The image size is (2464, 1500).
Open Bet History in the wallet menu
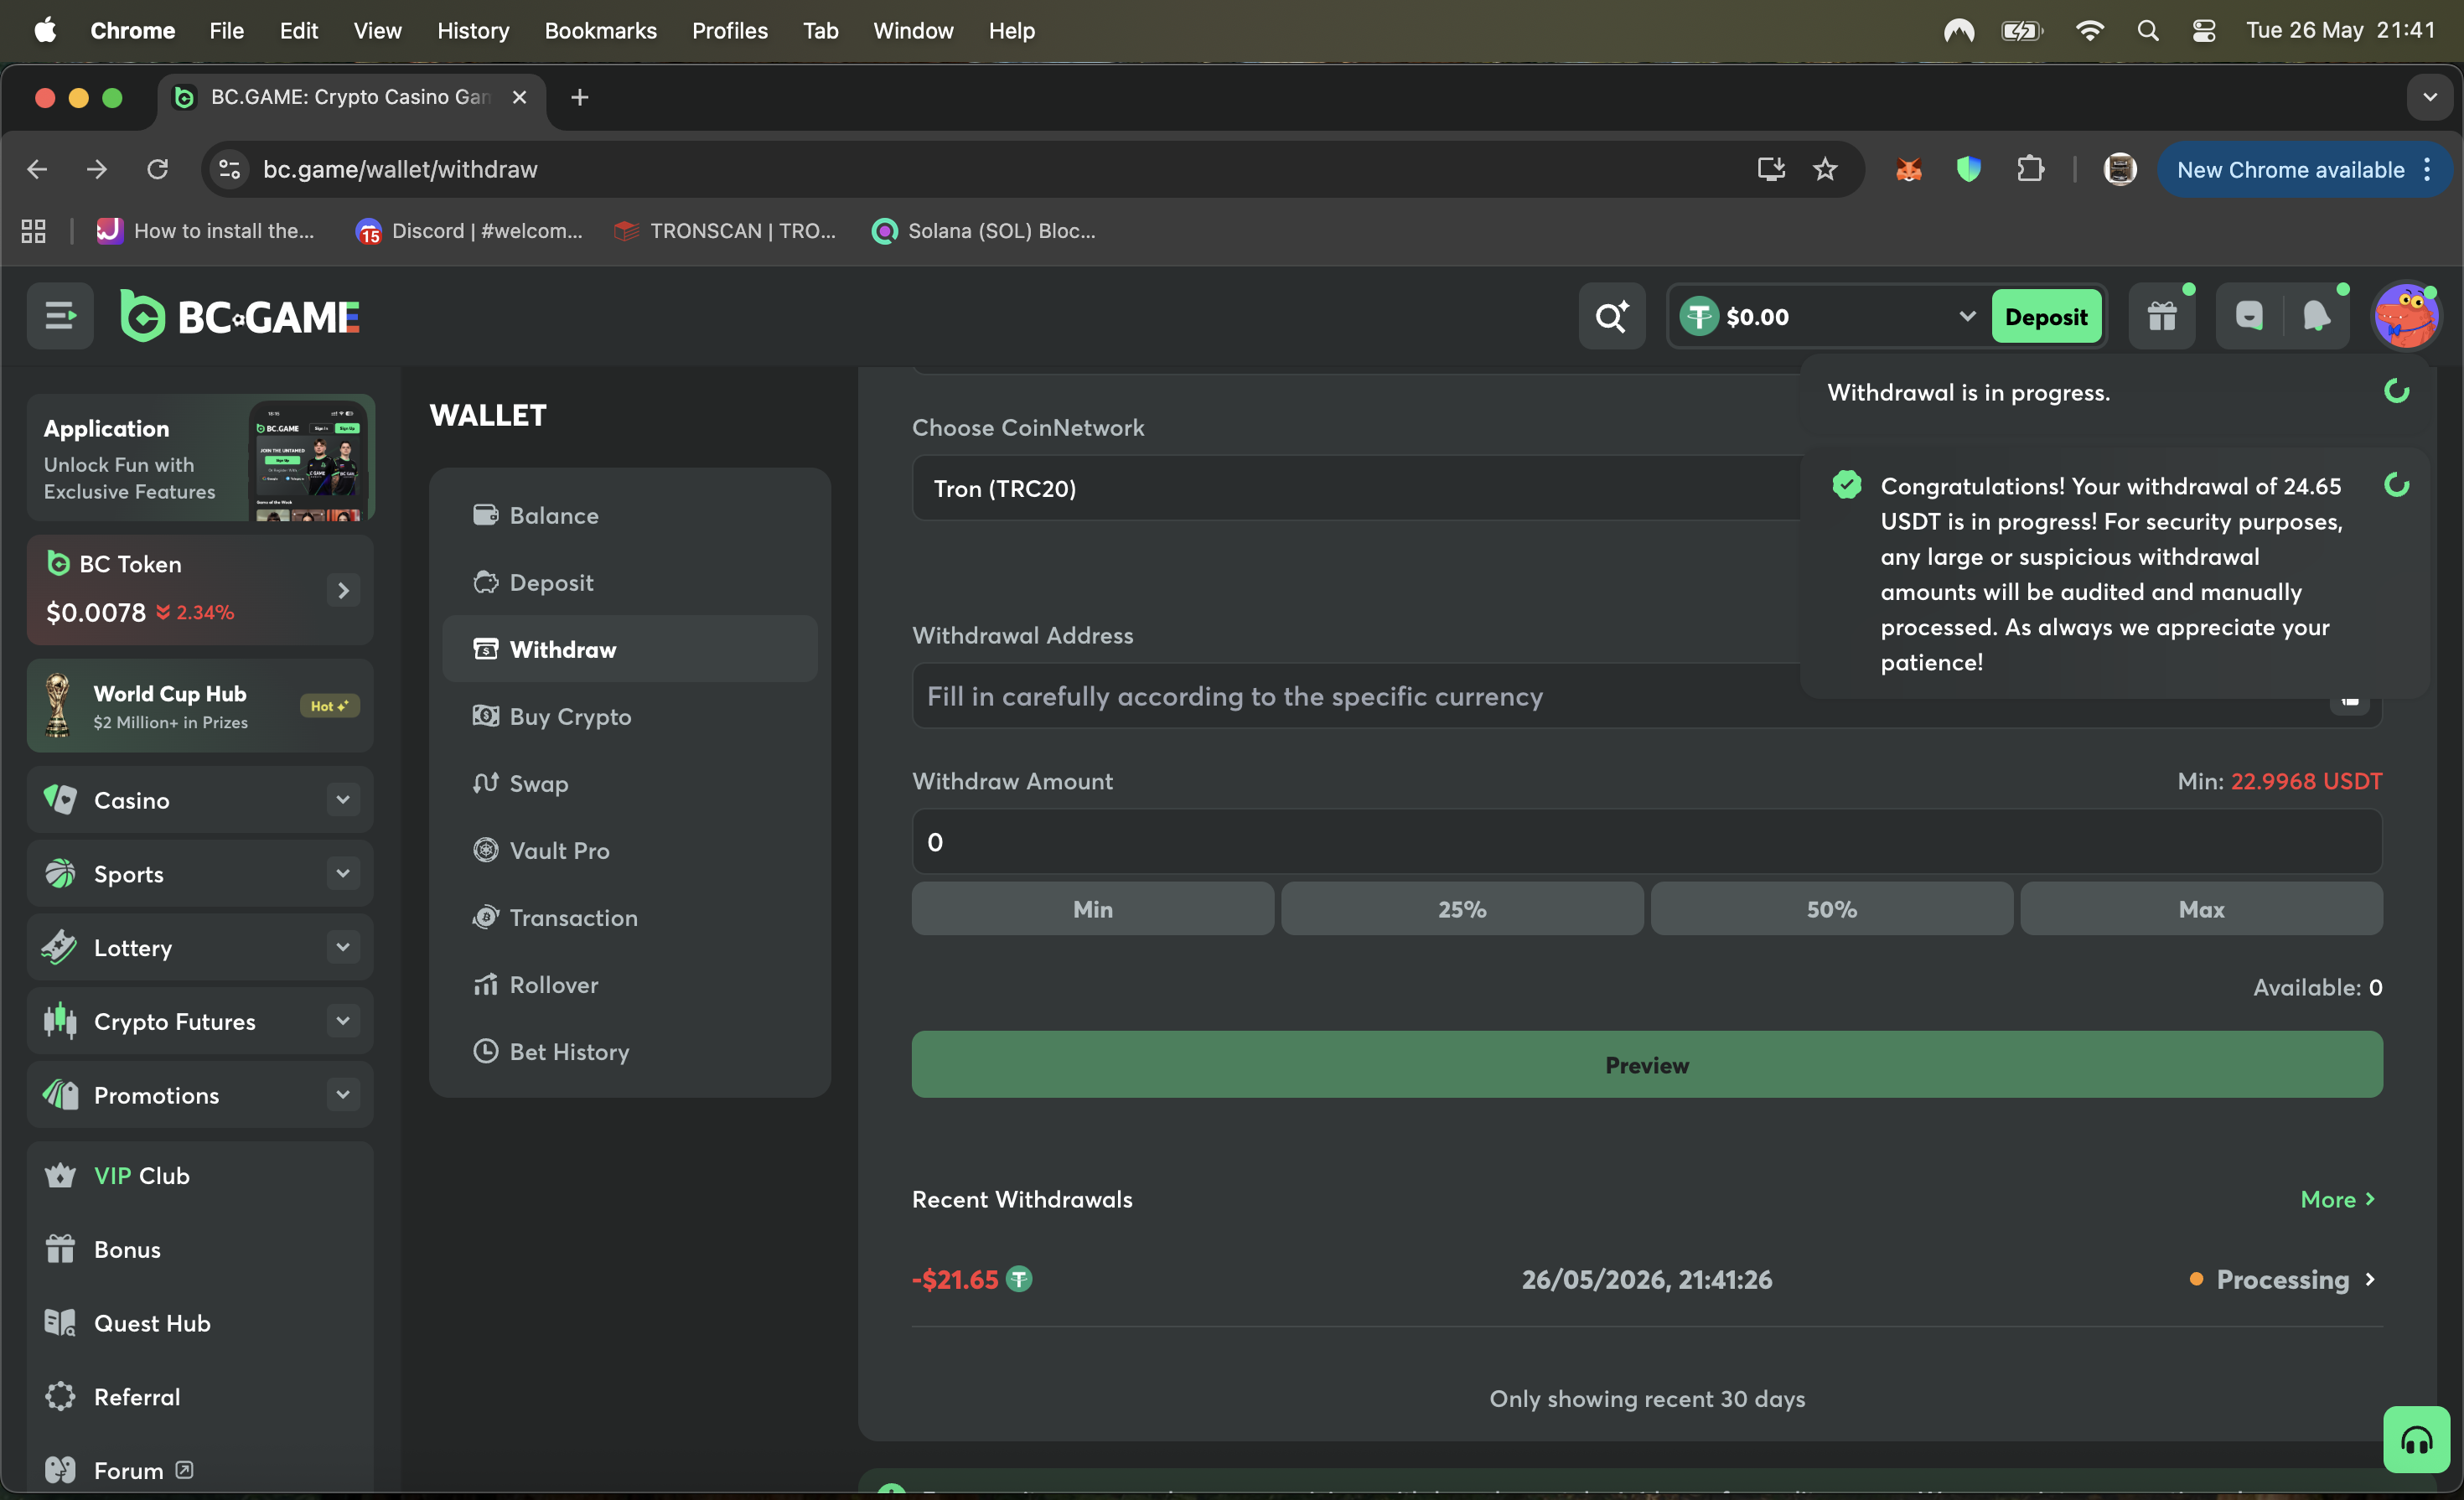(x=630, y=1051)
